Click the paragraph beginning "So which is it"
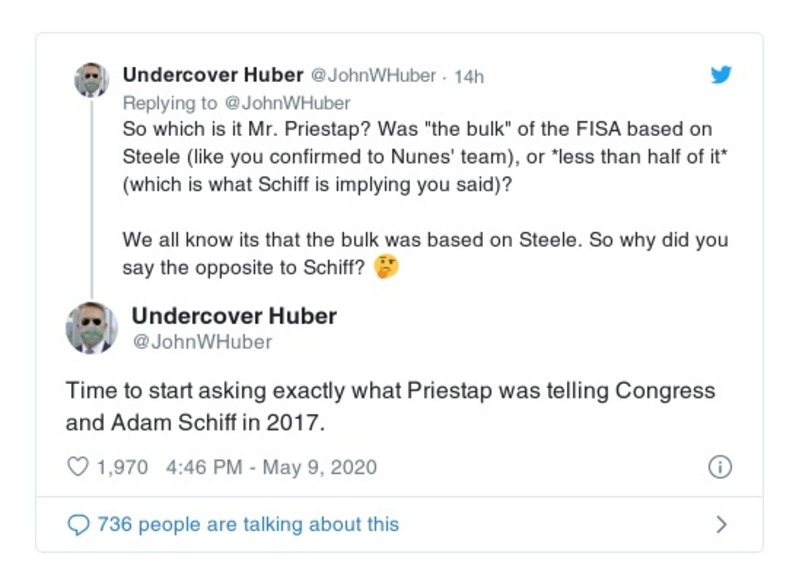Viewport: 799px width, 585px height. (x=424, y=158)
